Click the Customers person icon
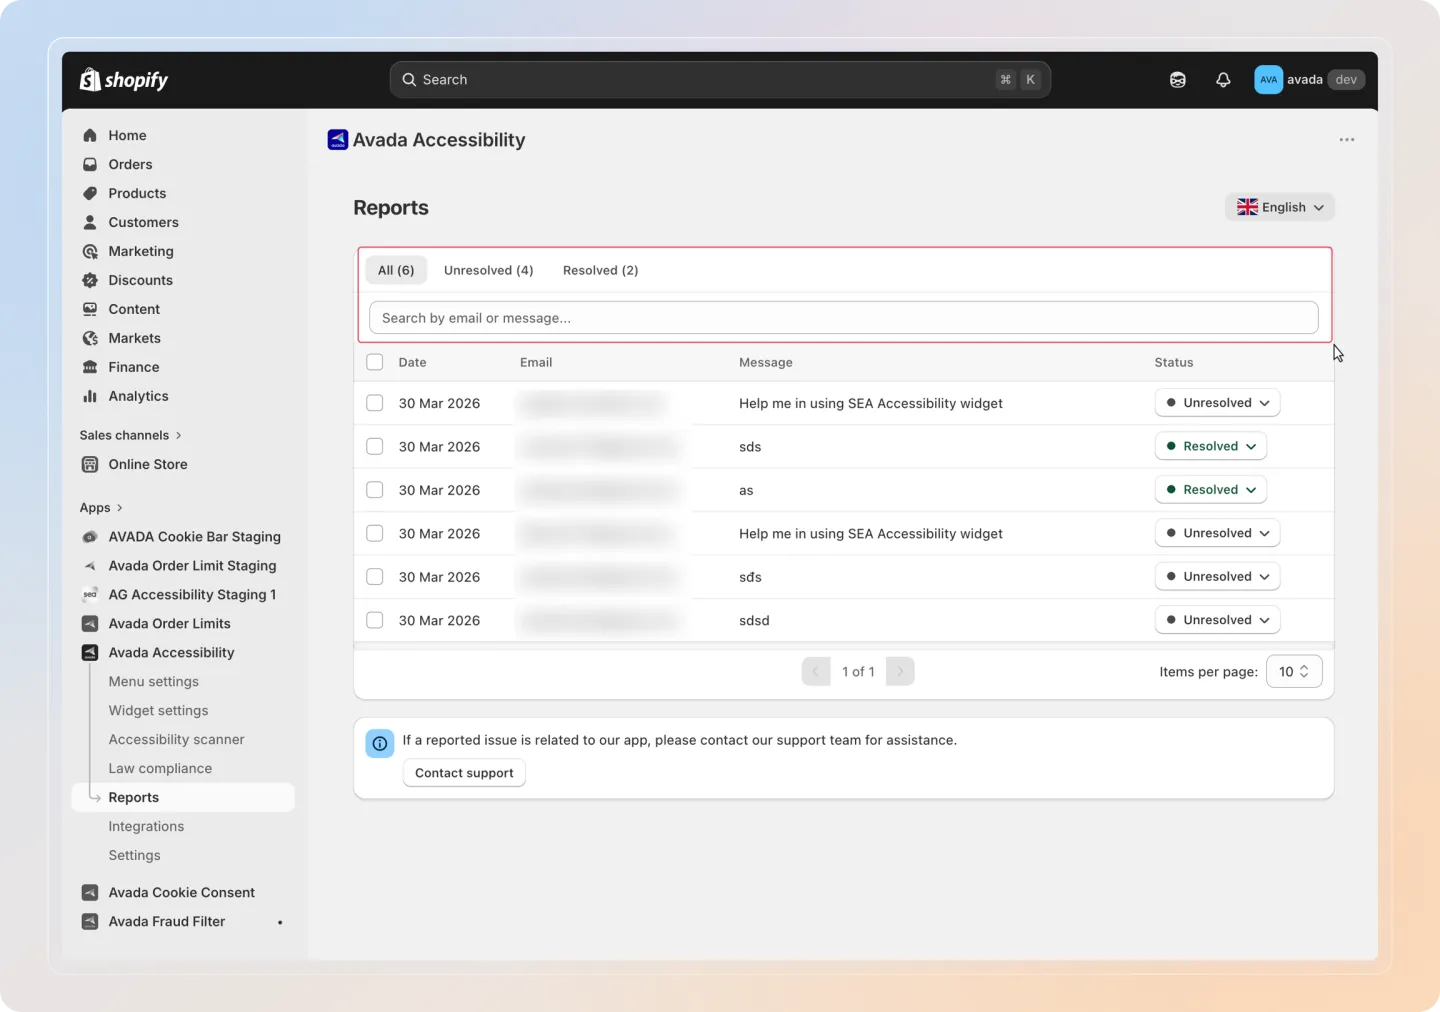The image size is (1440, 1012). [x=90, y=222]
